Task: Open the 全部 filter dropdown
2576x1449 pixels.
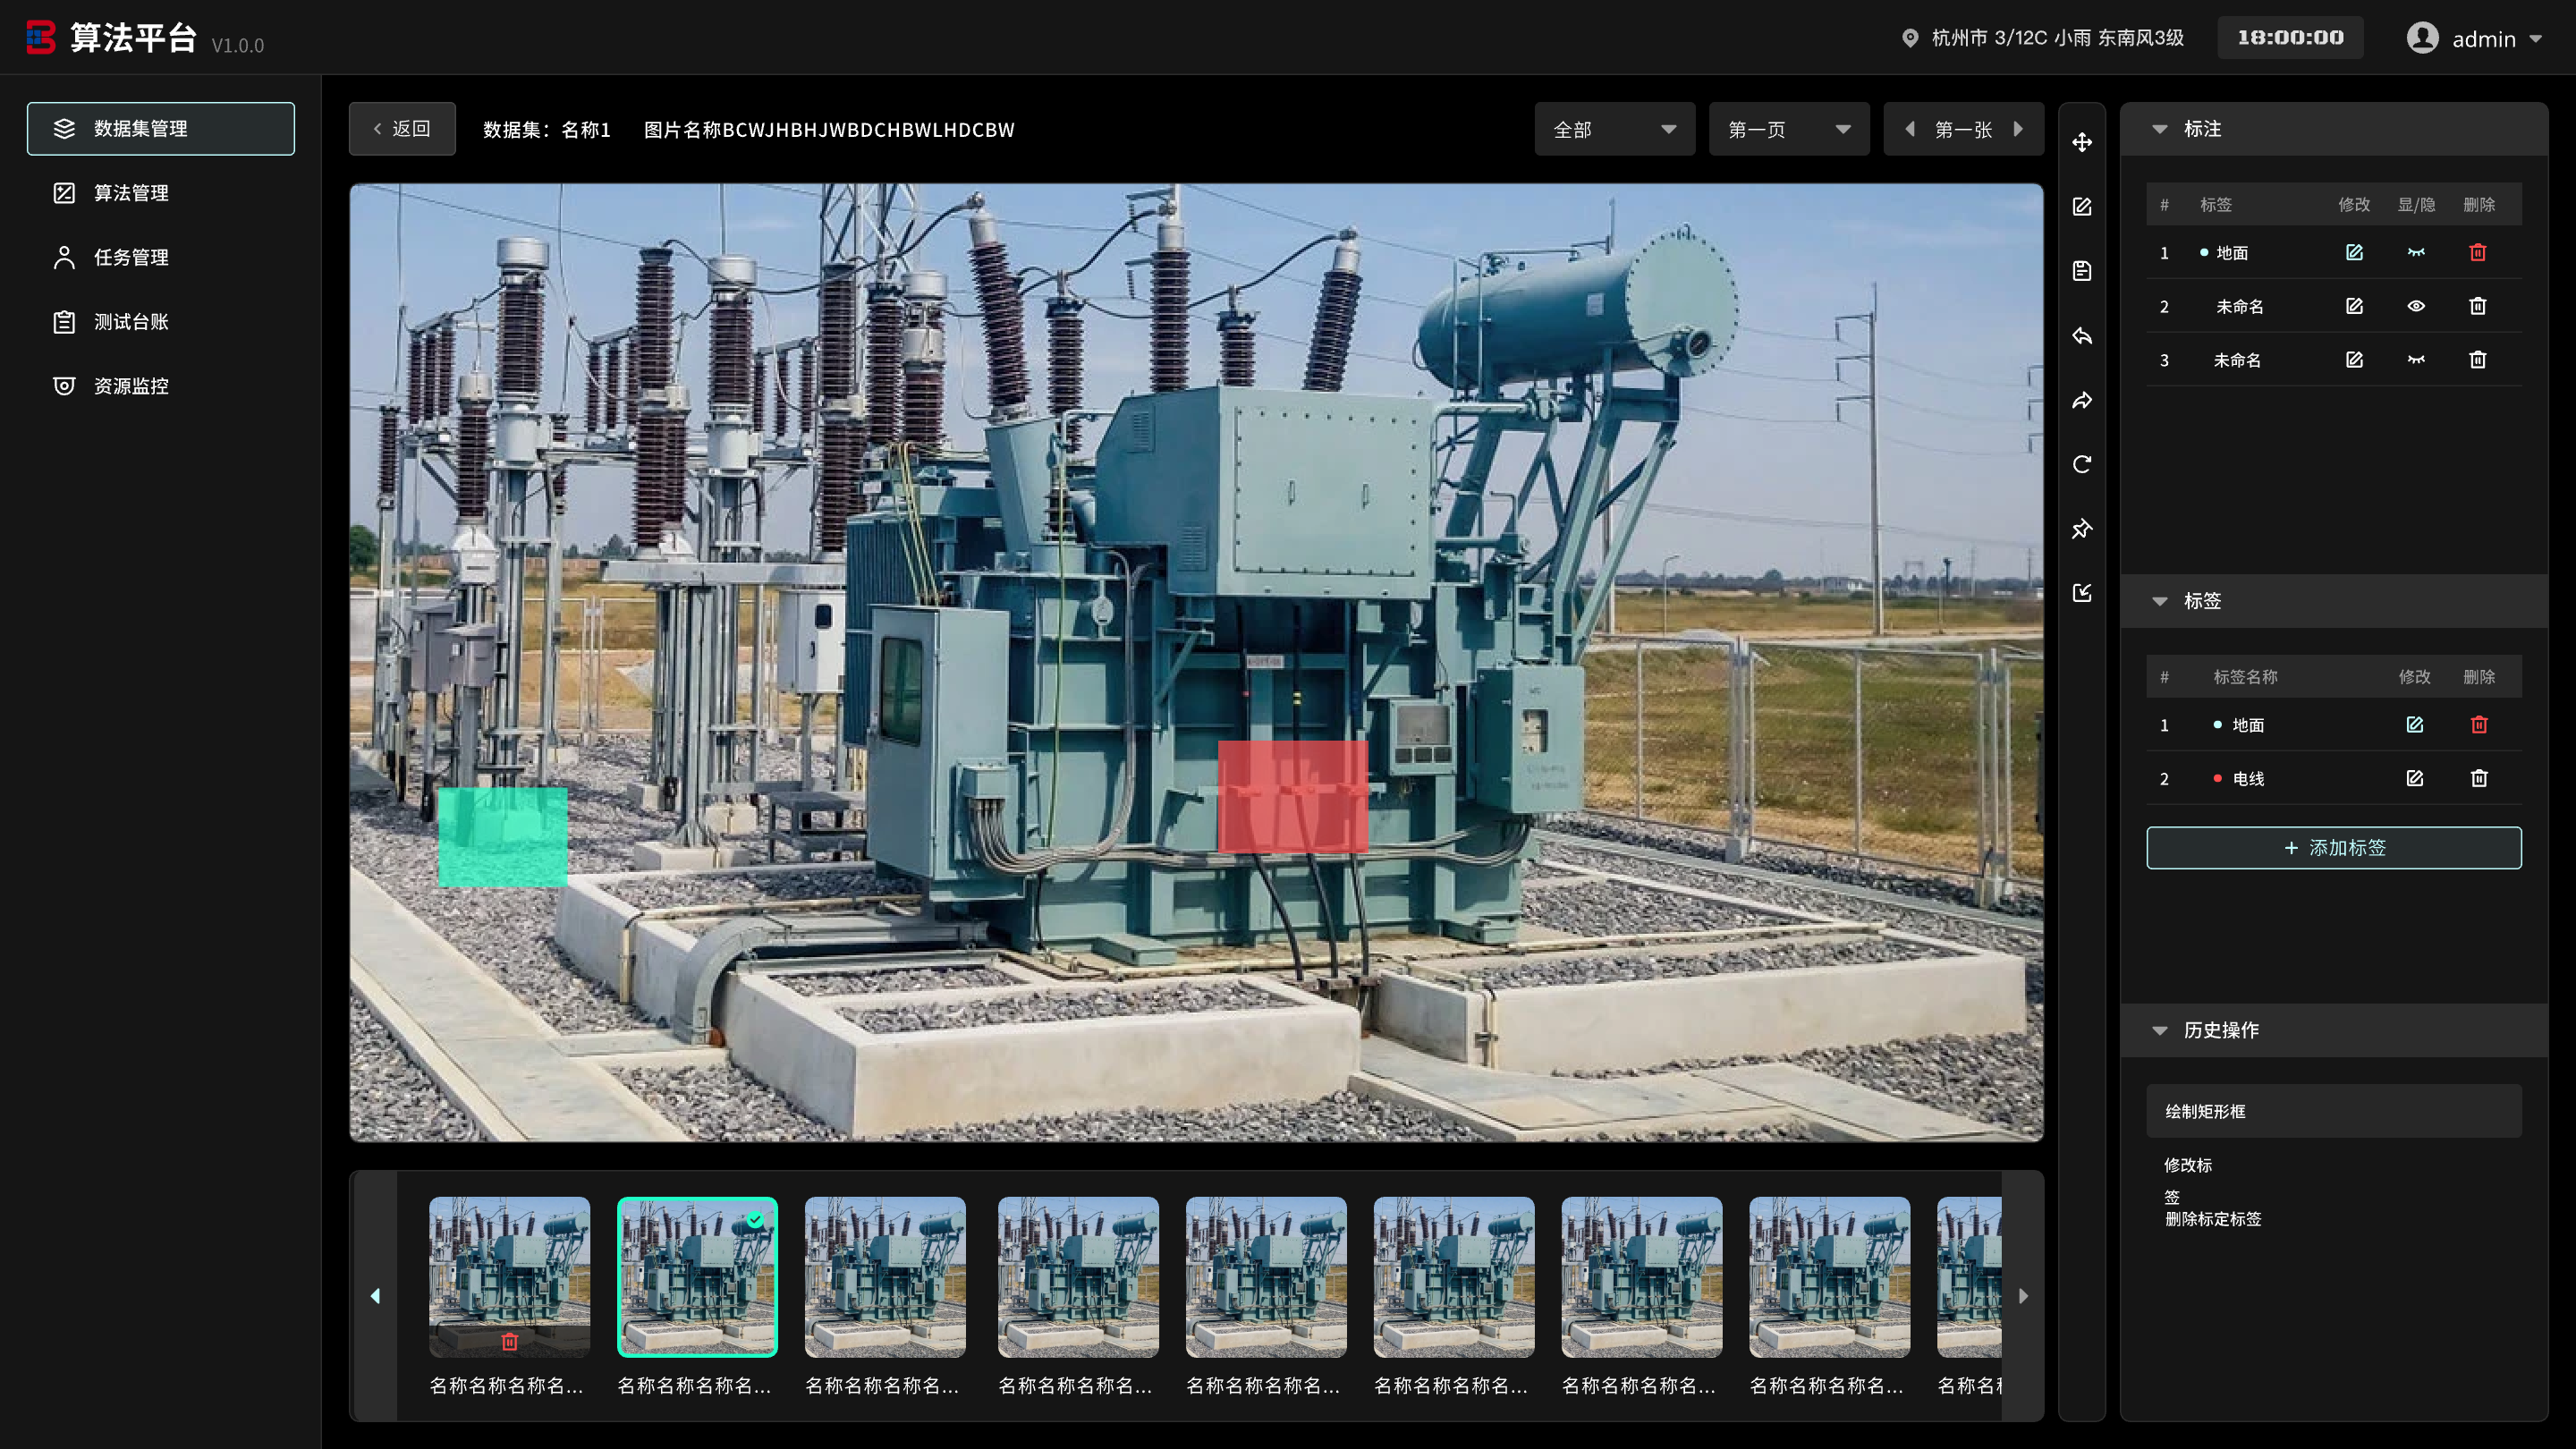Action: [x=1614, y=129]
